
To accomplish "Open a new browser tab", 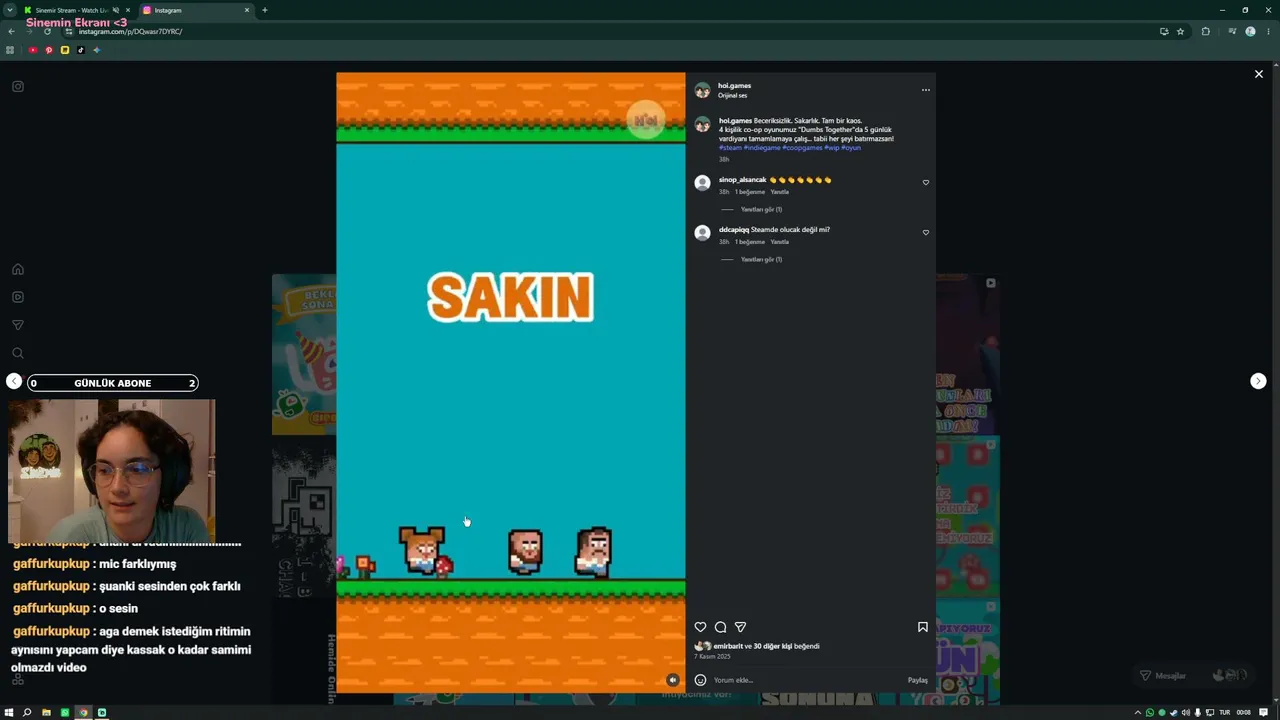I will pyautogui.click(x=264, y=10).
